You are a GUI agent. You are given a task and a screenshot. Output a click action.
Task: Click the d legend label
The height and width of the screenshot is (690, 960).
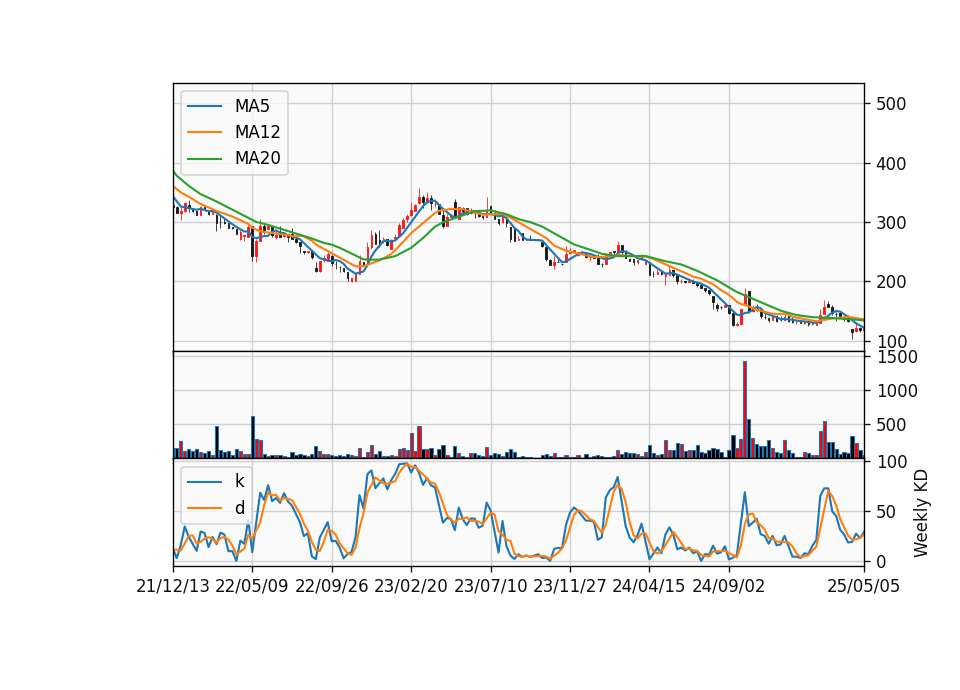click(x=239, y=508)
